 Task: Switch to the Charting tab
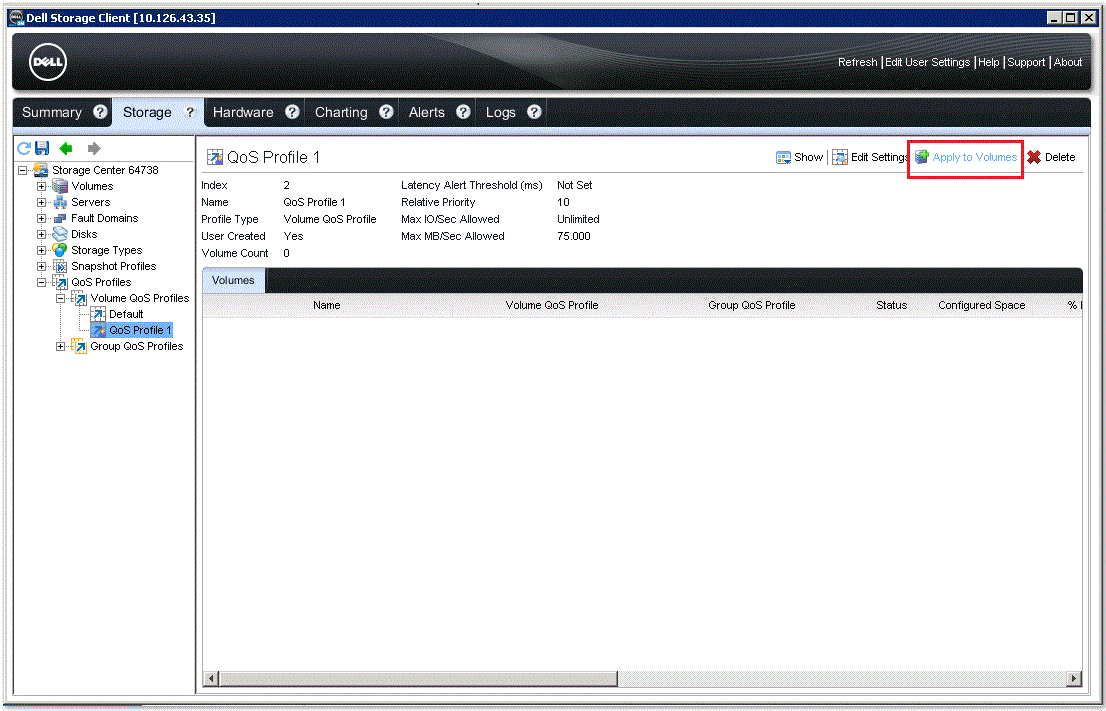(x=341, y=112)
